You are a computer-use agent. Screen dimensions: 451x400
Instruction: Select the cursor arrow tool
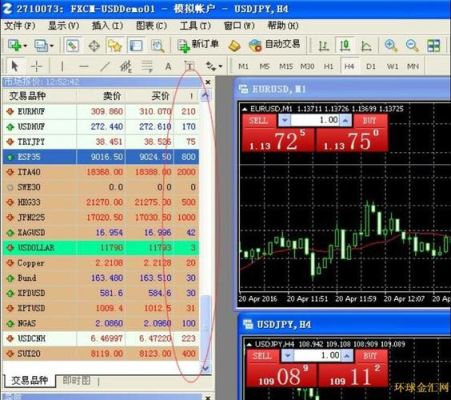point(14,66)
